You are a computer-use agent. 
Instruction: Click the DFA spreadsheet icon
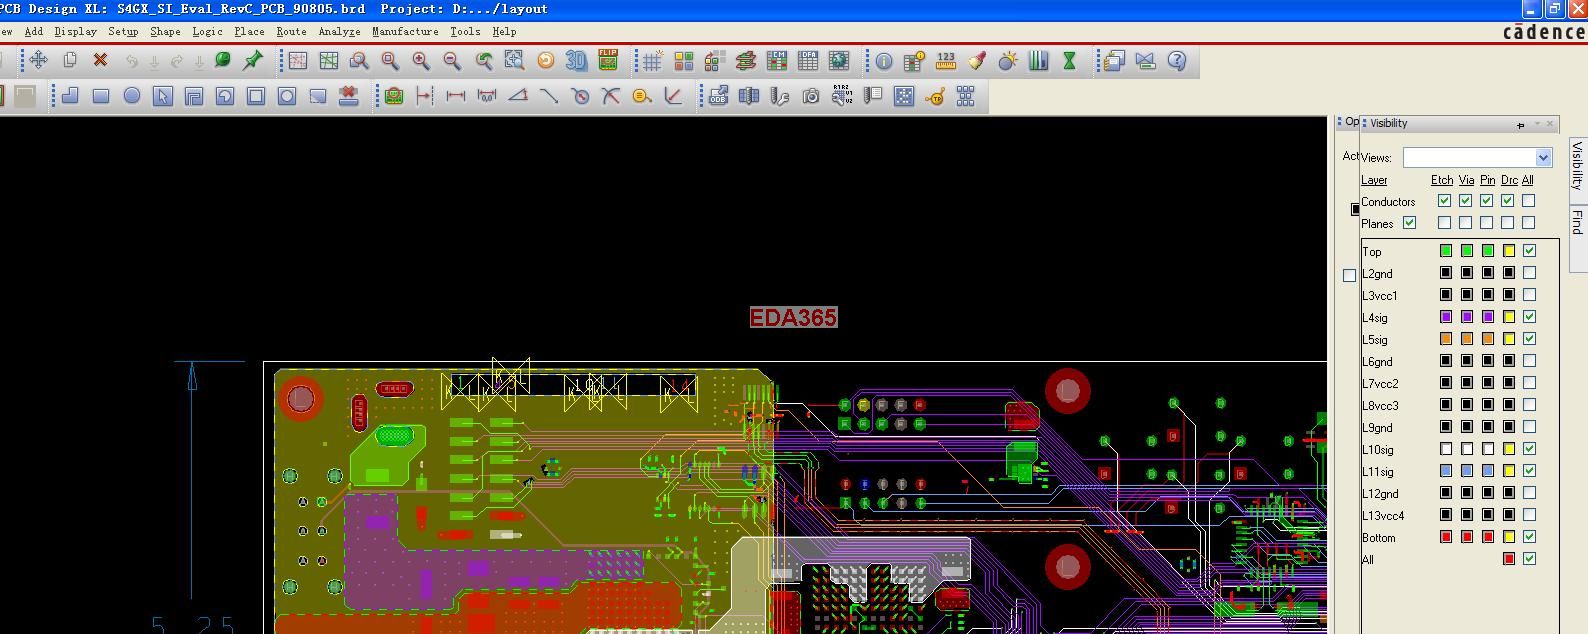(x=808, y=61)
